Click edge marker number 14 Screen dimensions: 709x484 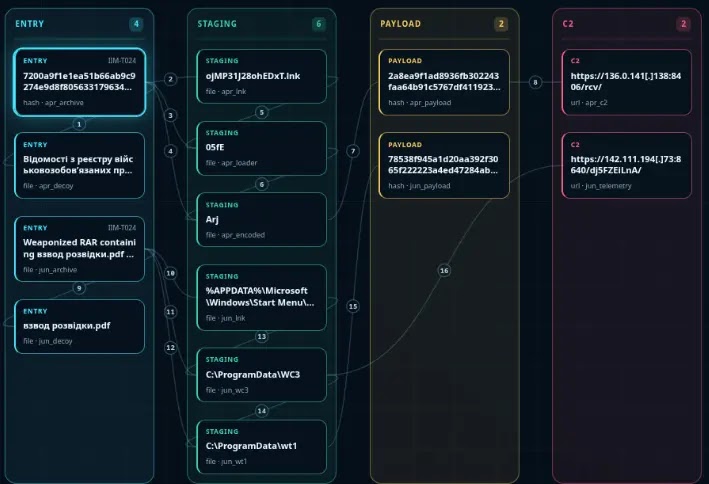click(x=262, y=411)
